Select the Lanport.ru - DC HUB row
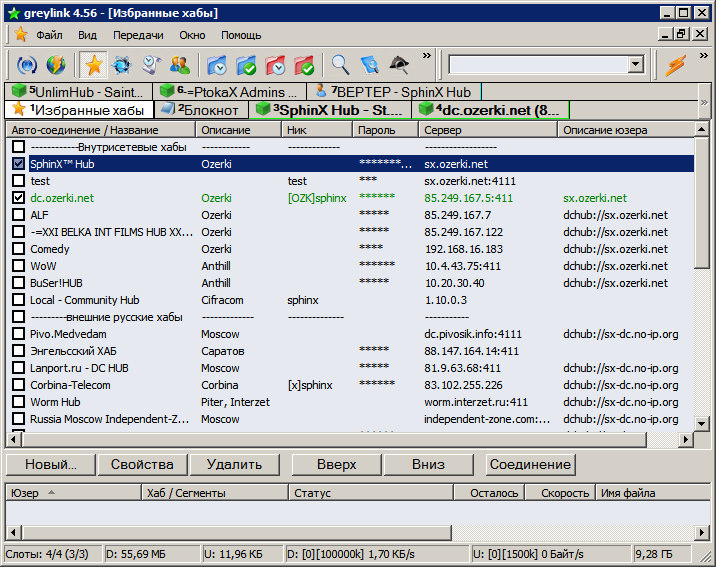 click(350, 368)
